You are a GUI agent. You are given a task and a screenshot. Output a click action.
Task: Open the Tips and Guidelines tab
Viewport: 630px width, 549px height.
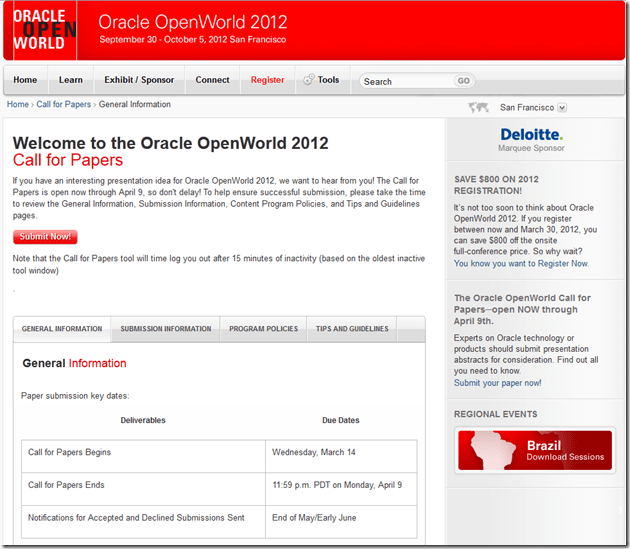coord(352,329)
